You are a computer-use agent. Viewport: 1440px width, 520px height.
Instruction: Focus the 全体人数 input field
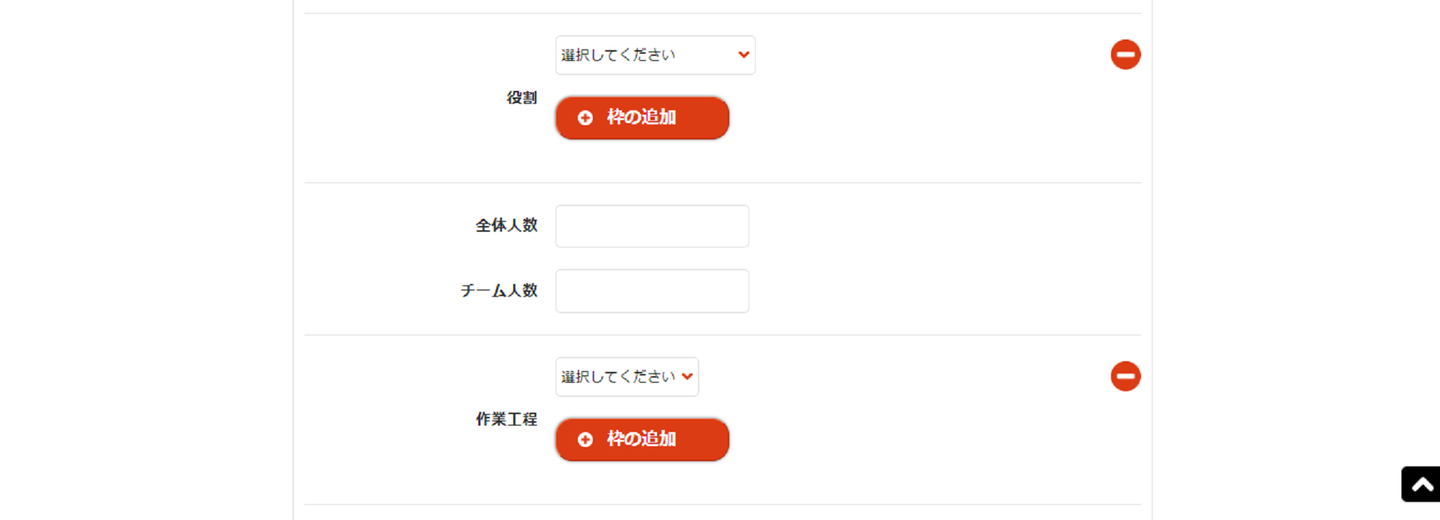(x=652, y=226)
